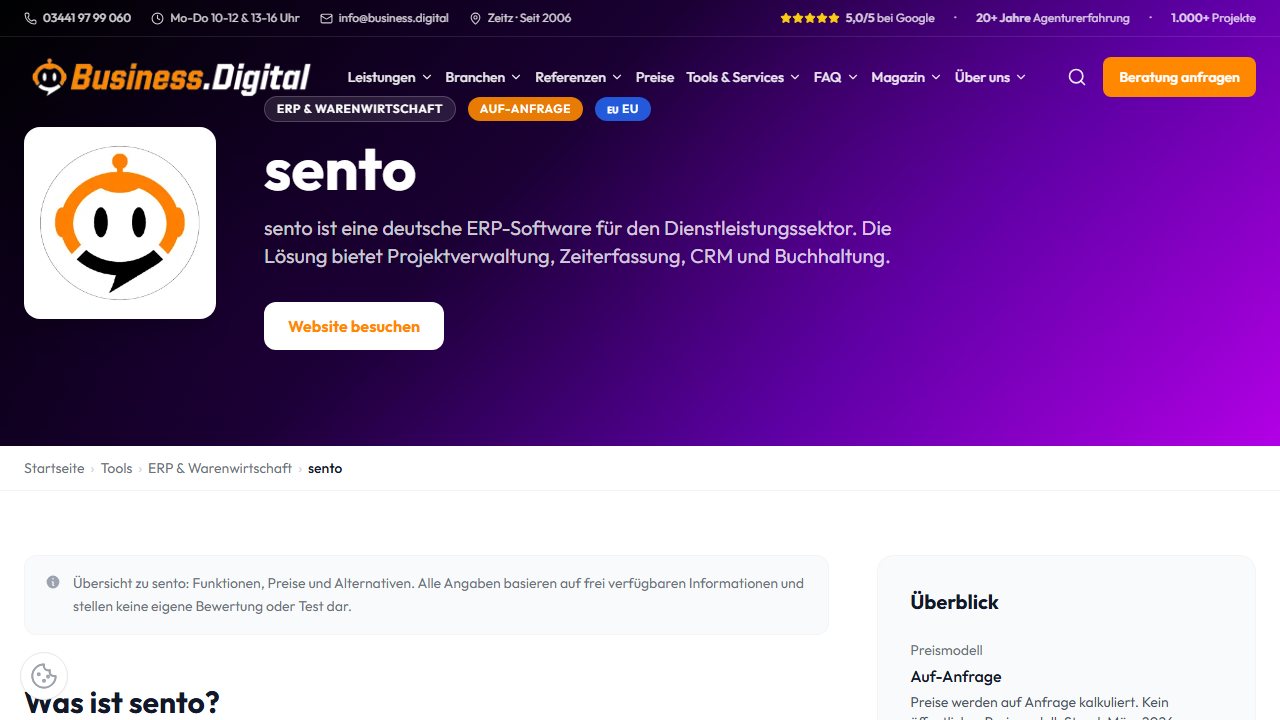Open cookie settings icon

tap(44, 676)
